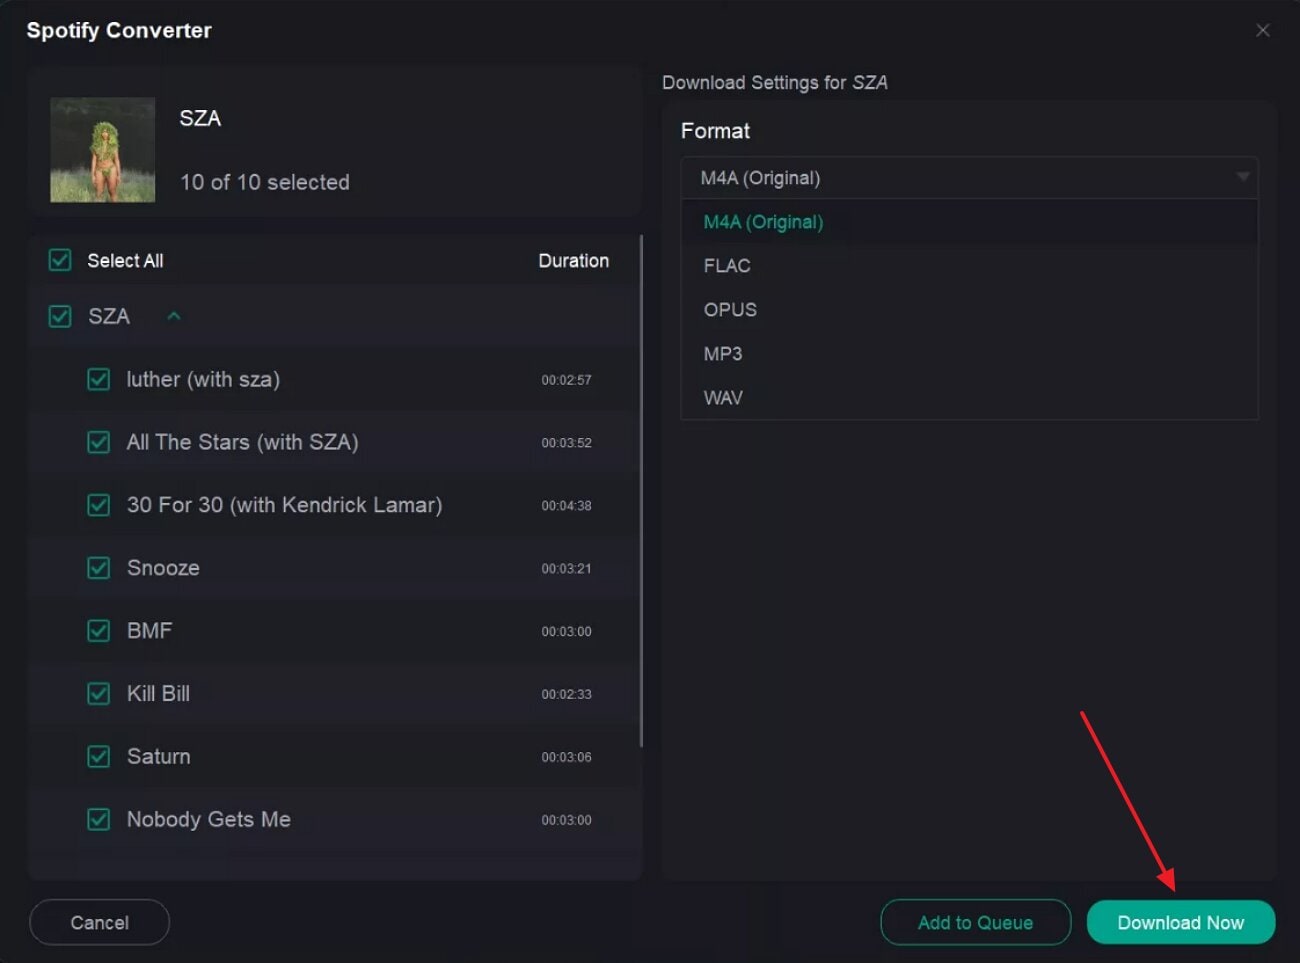Choose FLAC as output format
The image size is (1300, 963).
pos(727,265)
